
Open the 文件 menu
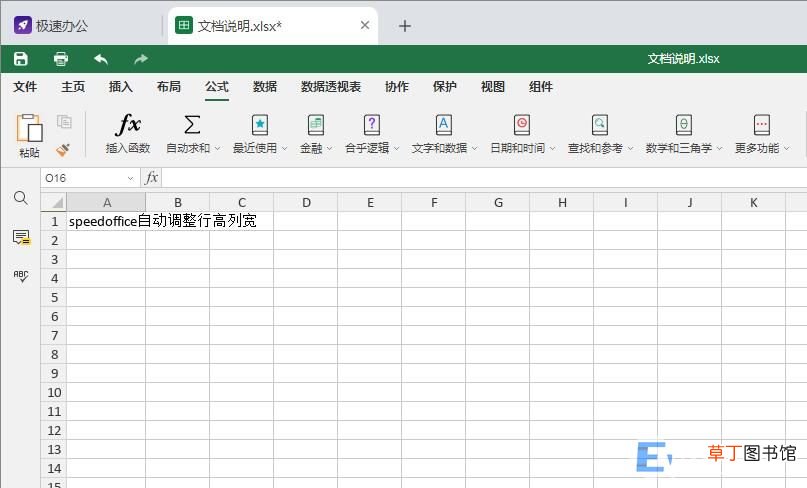click(25, 87)
